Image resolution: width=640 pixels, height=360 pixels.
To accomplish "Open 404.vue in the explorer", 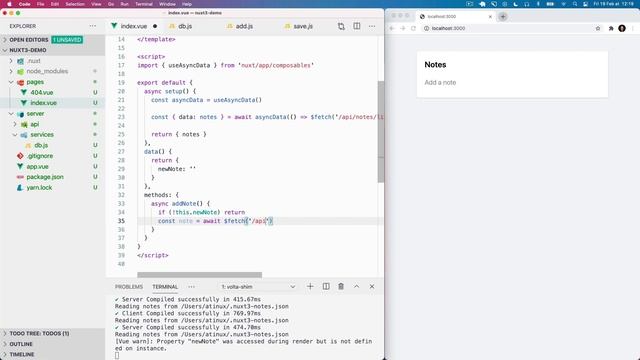I will (x=42, y=93).
